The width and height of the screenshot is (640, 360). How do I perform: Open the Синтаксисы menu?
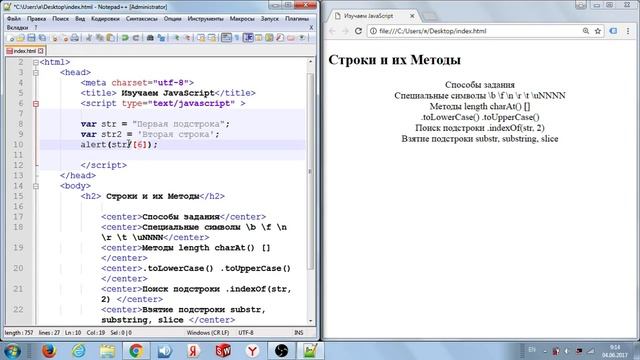(x=141, y=18)
